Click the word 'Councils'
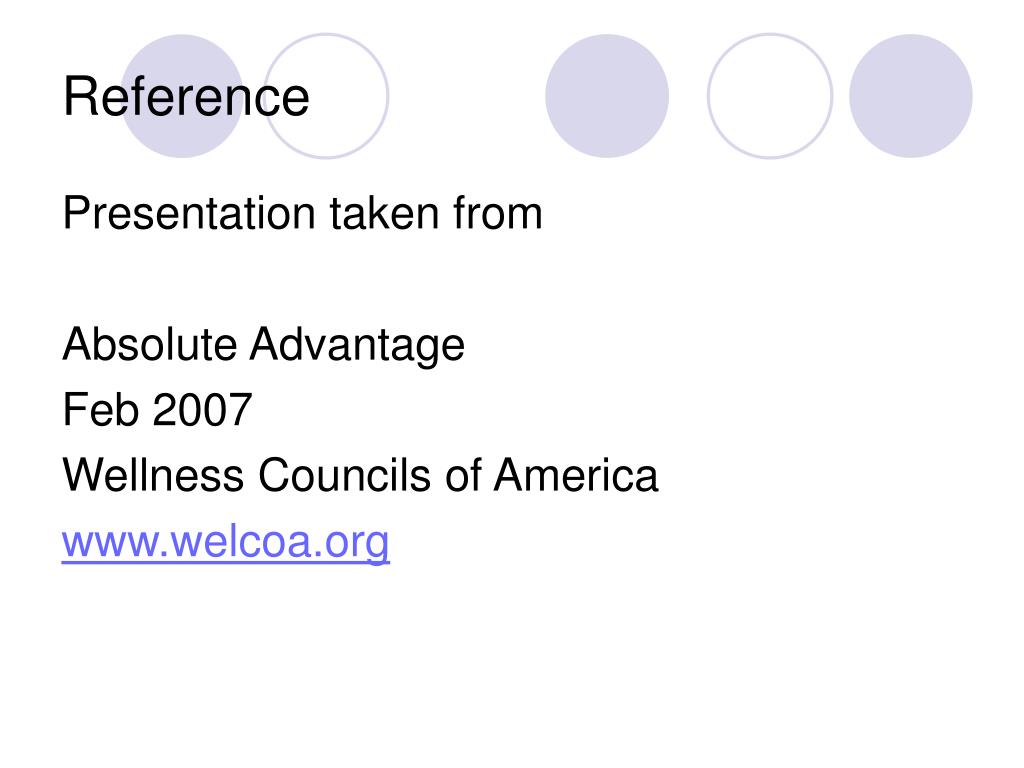The width and height of the screenshot is (1024, 768). click(345, 475)
